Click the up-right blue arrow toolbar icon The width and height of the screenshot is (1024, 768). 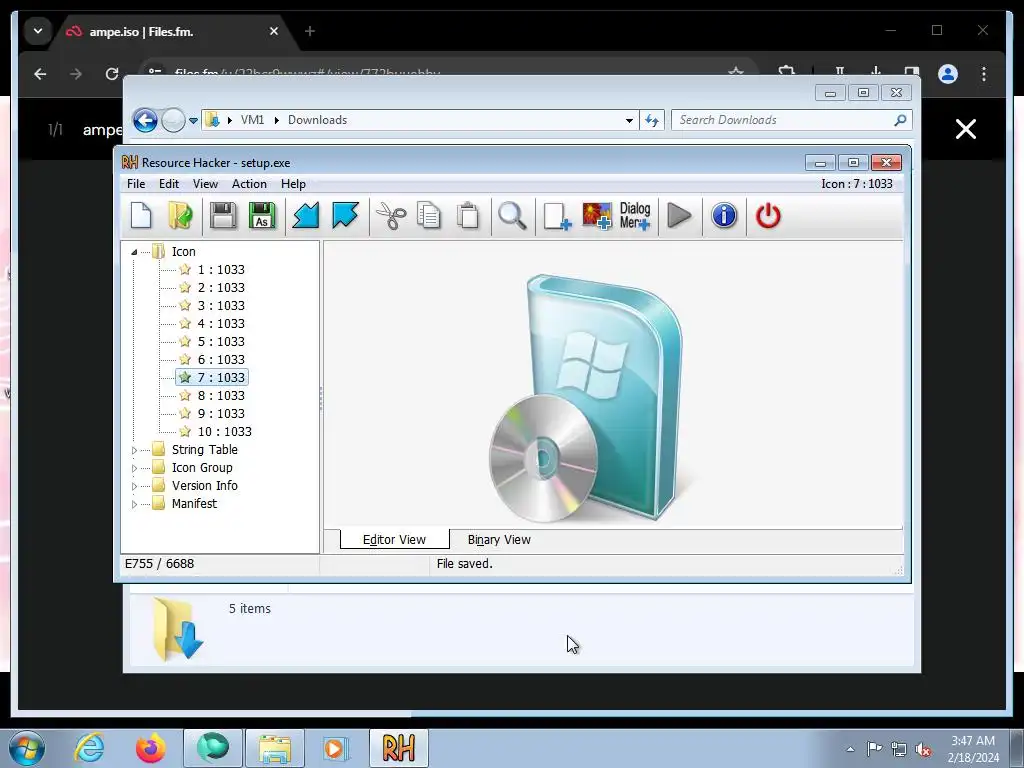(345, 216)
